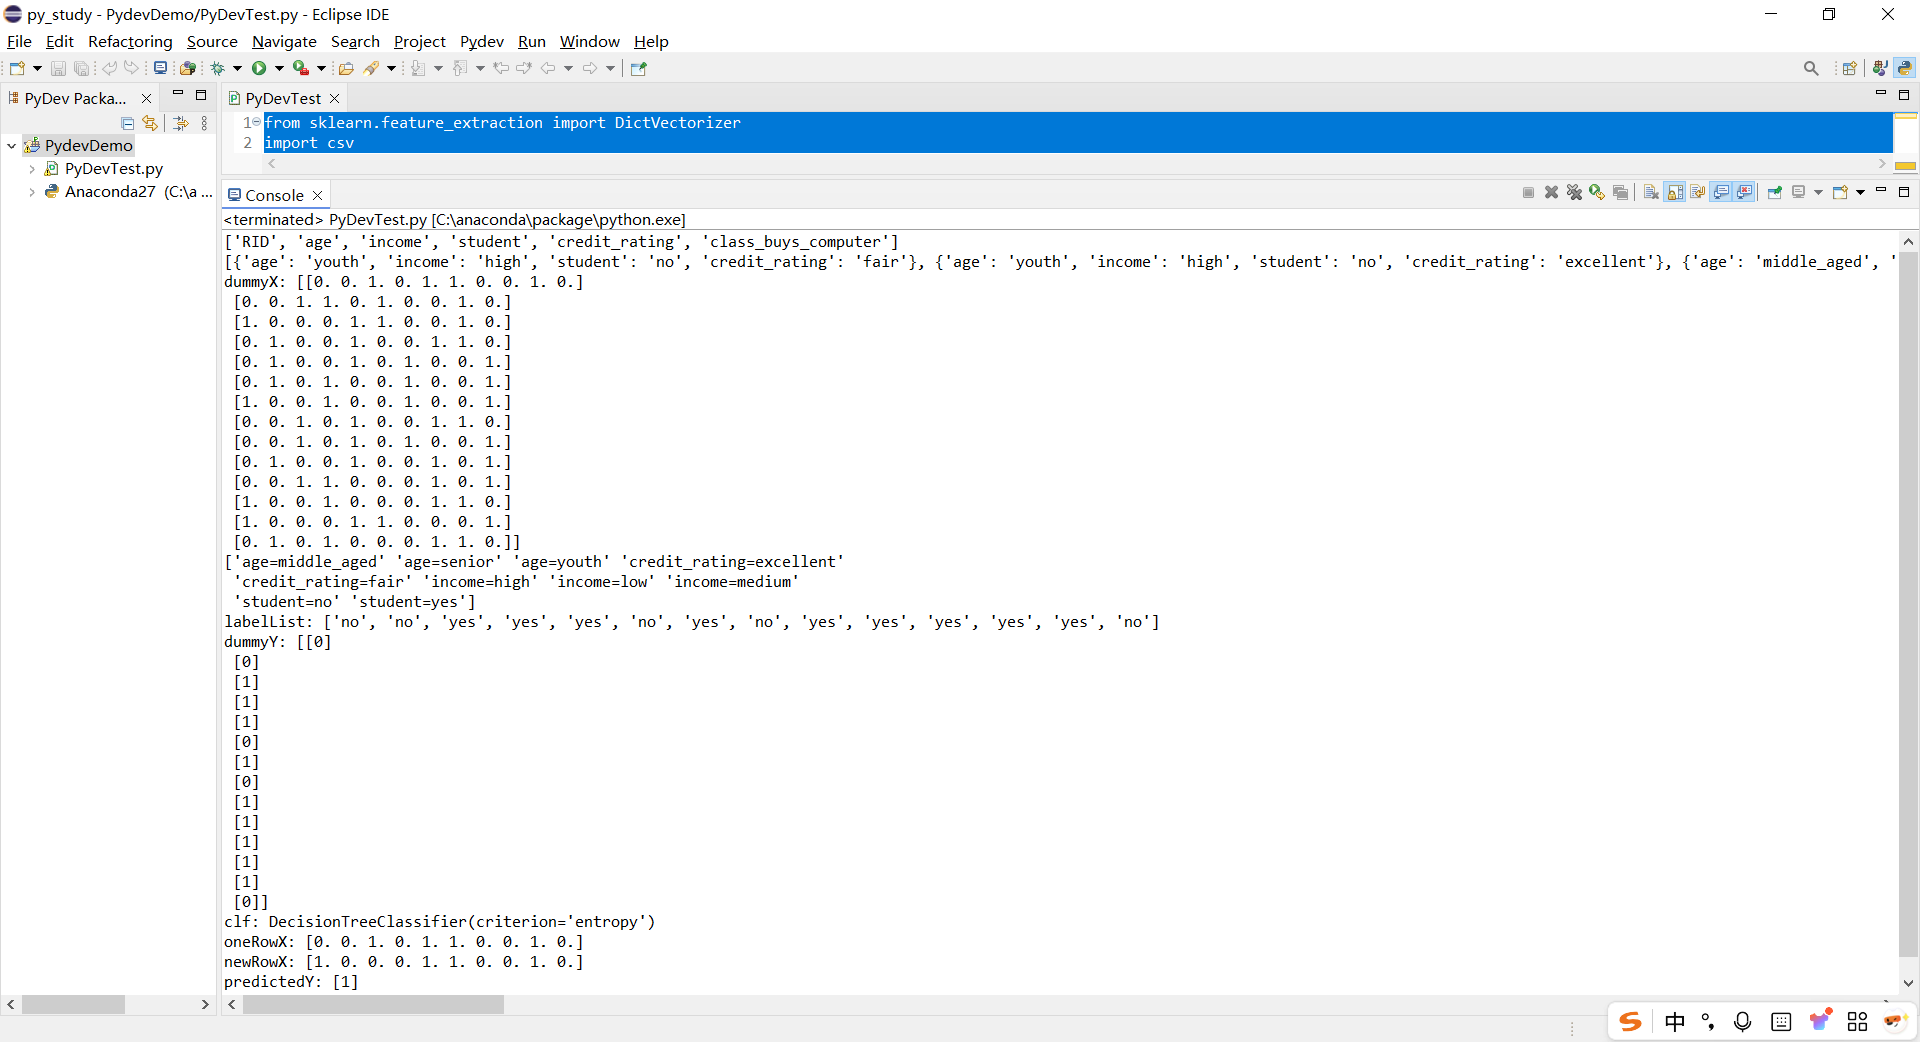Click the Pin Editor icon in toolbar
The image size is (1920, 1042).
coord(639,68)
